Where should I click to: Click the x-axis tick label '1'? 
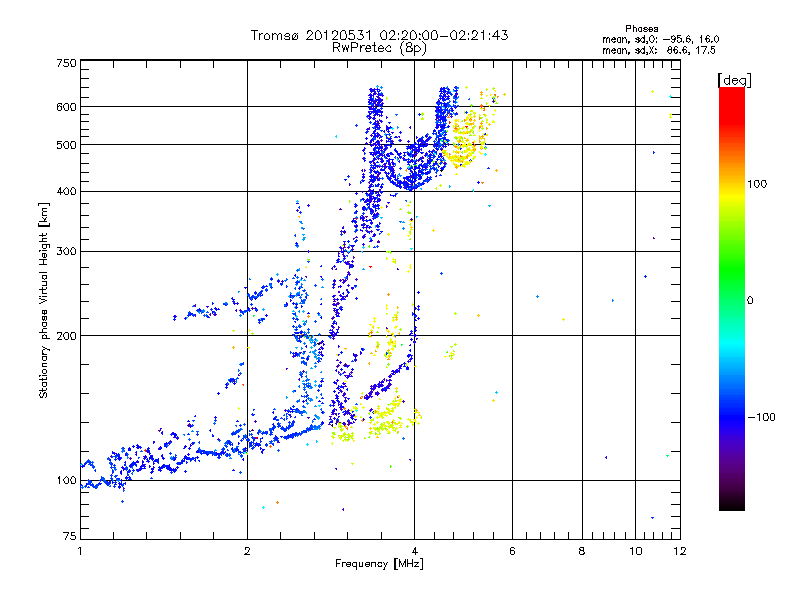[x=80, y=551]
